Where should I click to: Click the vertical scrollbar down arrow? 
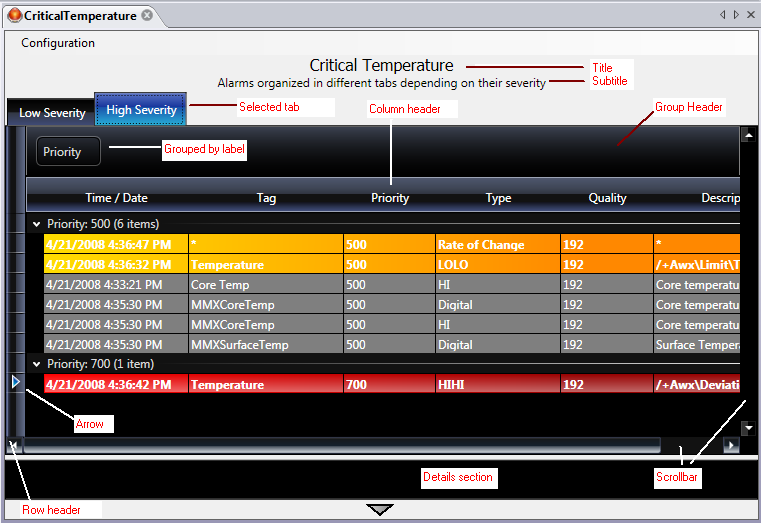tap(747, 427)
